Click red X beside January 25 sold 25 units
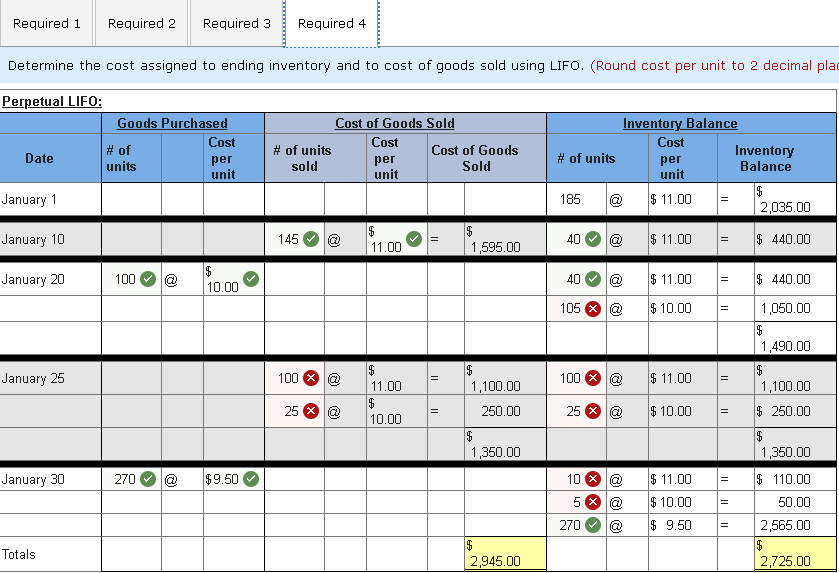 pos(311,411)
